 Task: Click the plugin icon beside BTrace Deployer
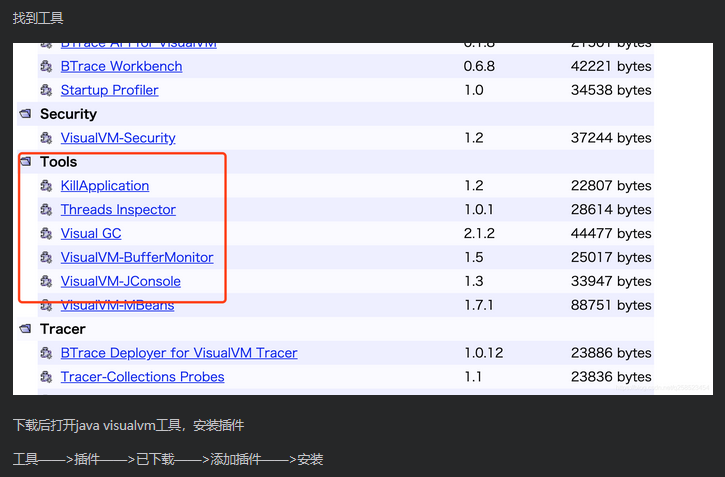[x=46, y=353]
